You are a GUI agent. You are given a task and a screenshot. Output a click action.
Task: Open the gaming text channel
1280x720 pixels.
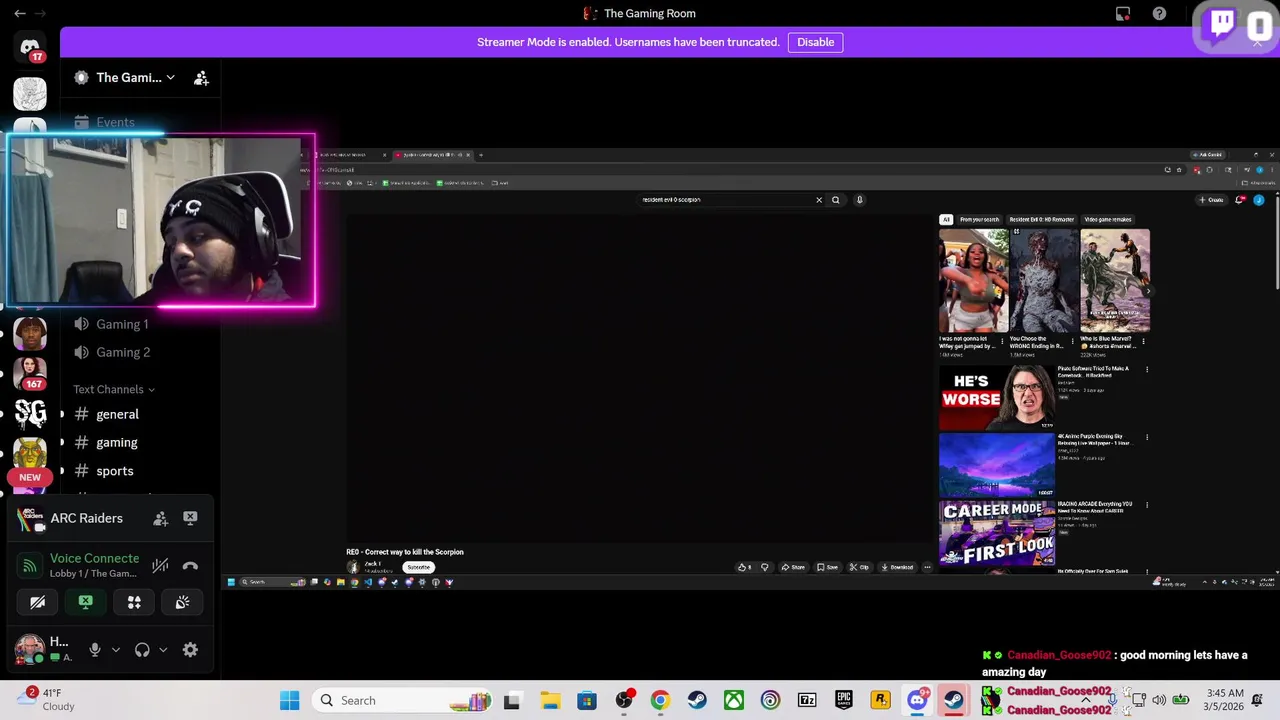pos(117,442)
